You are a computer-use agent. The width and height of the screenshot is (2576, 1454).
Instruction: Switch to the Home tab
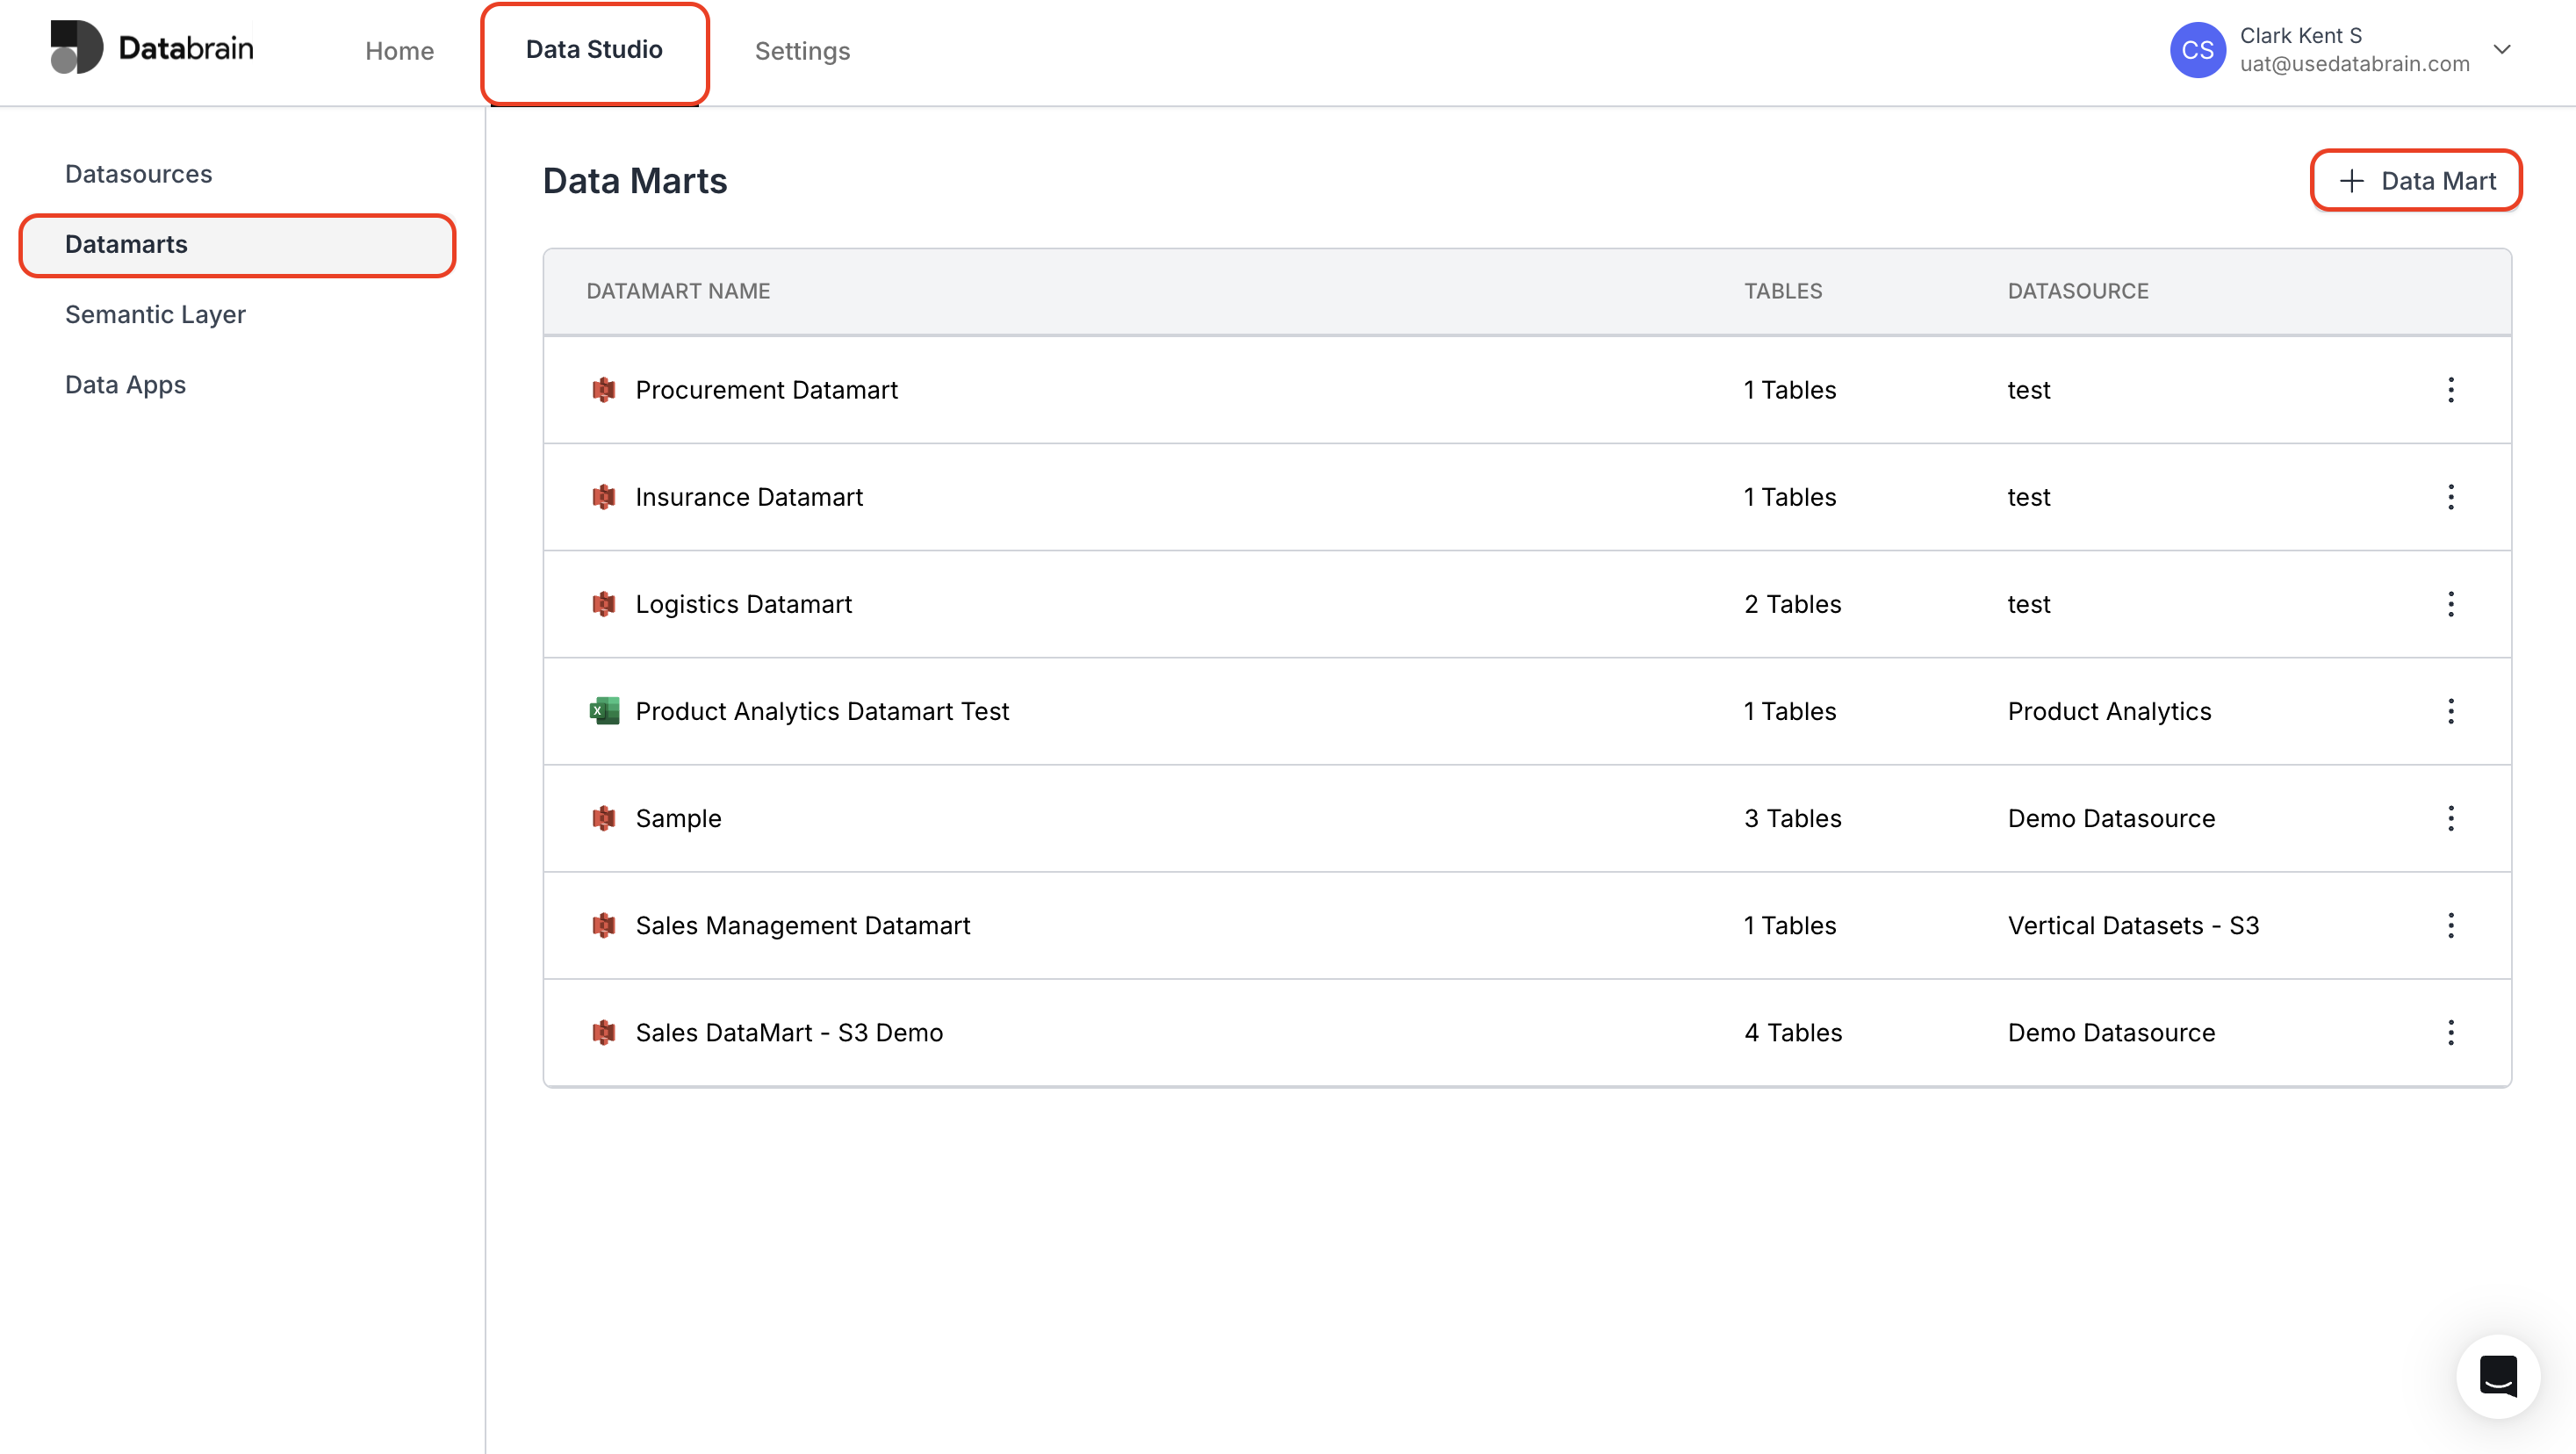(x=399, y=51)
